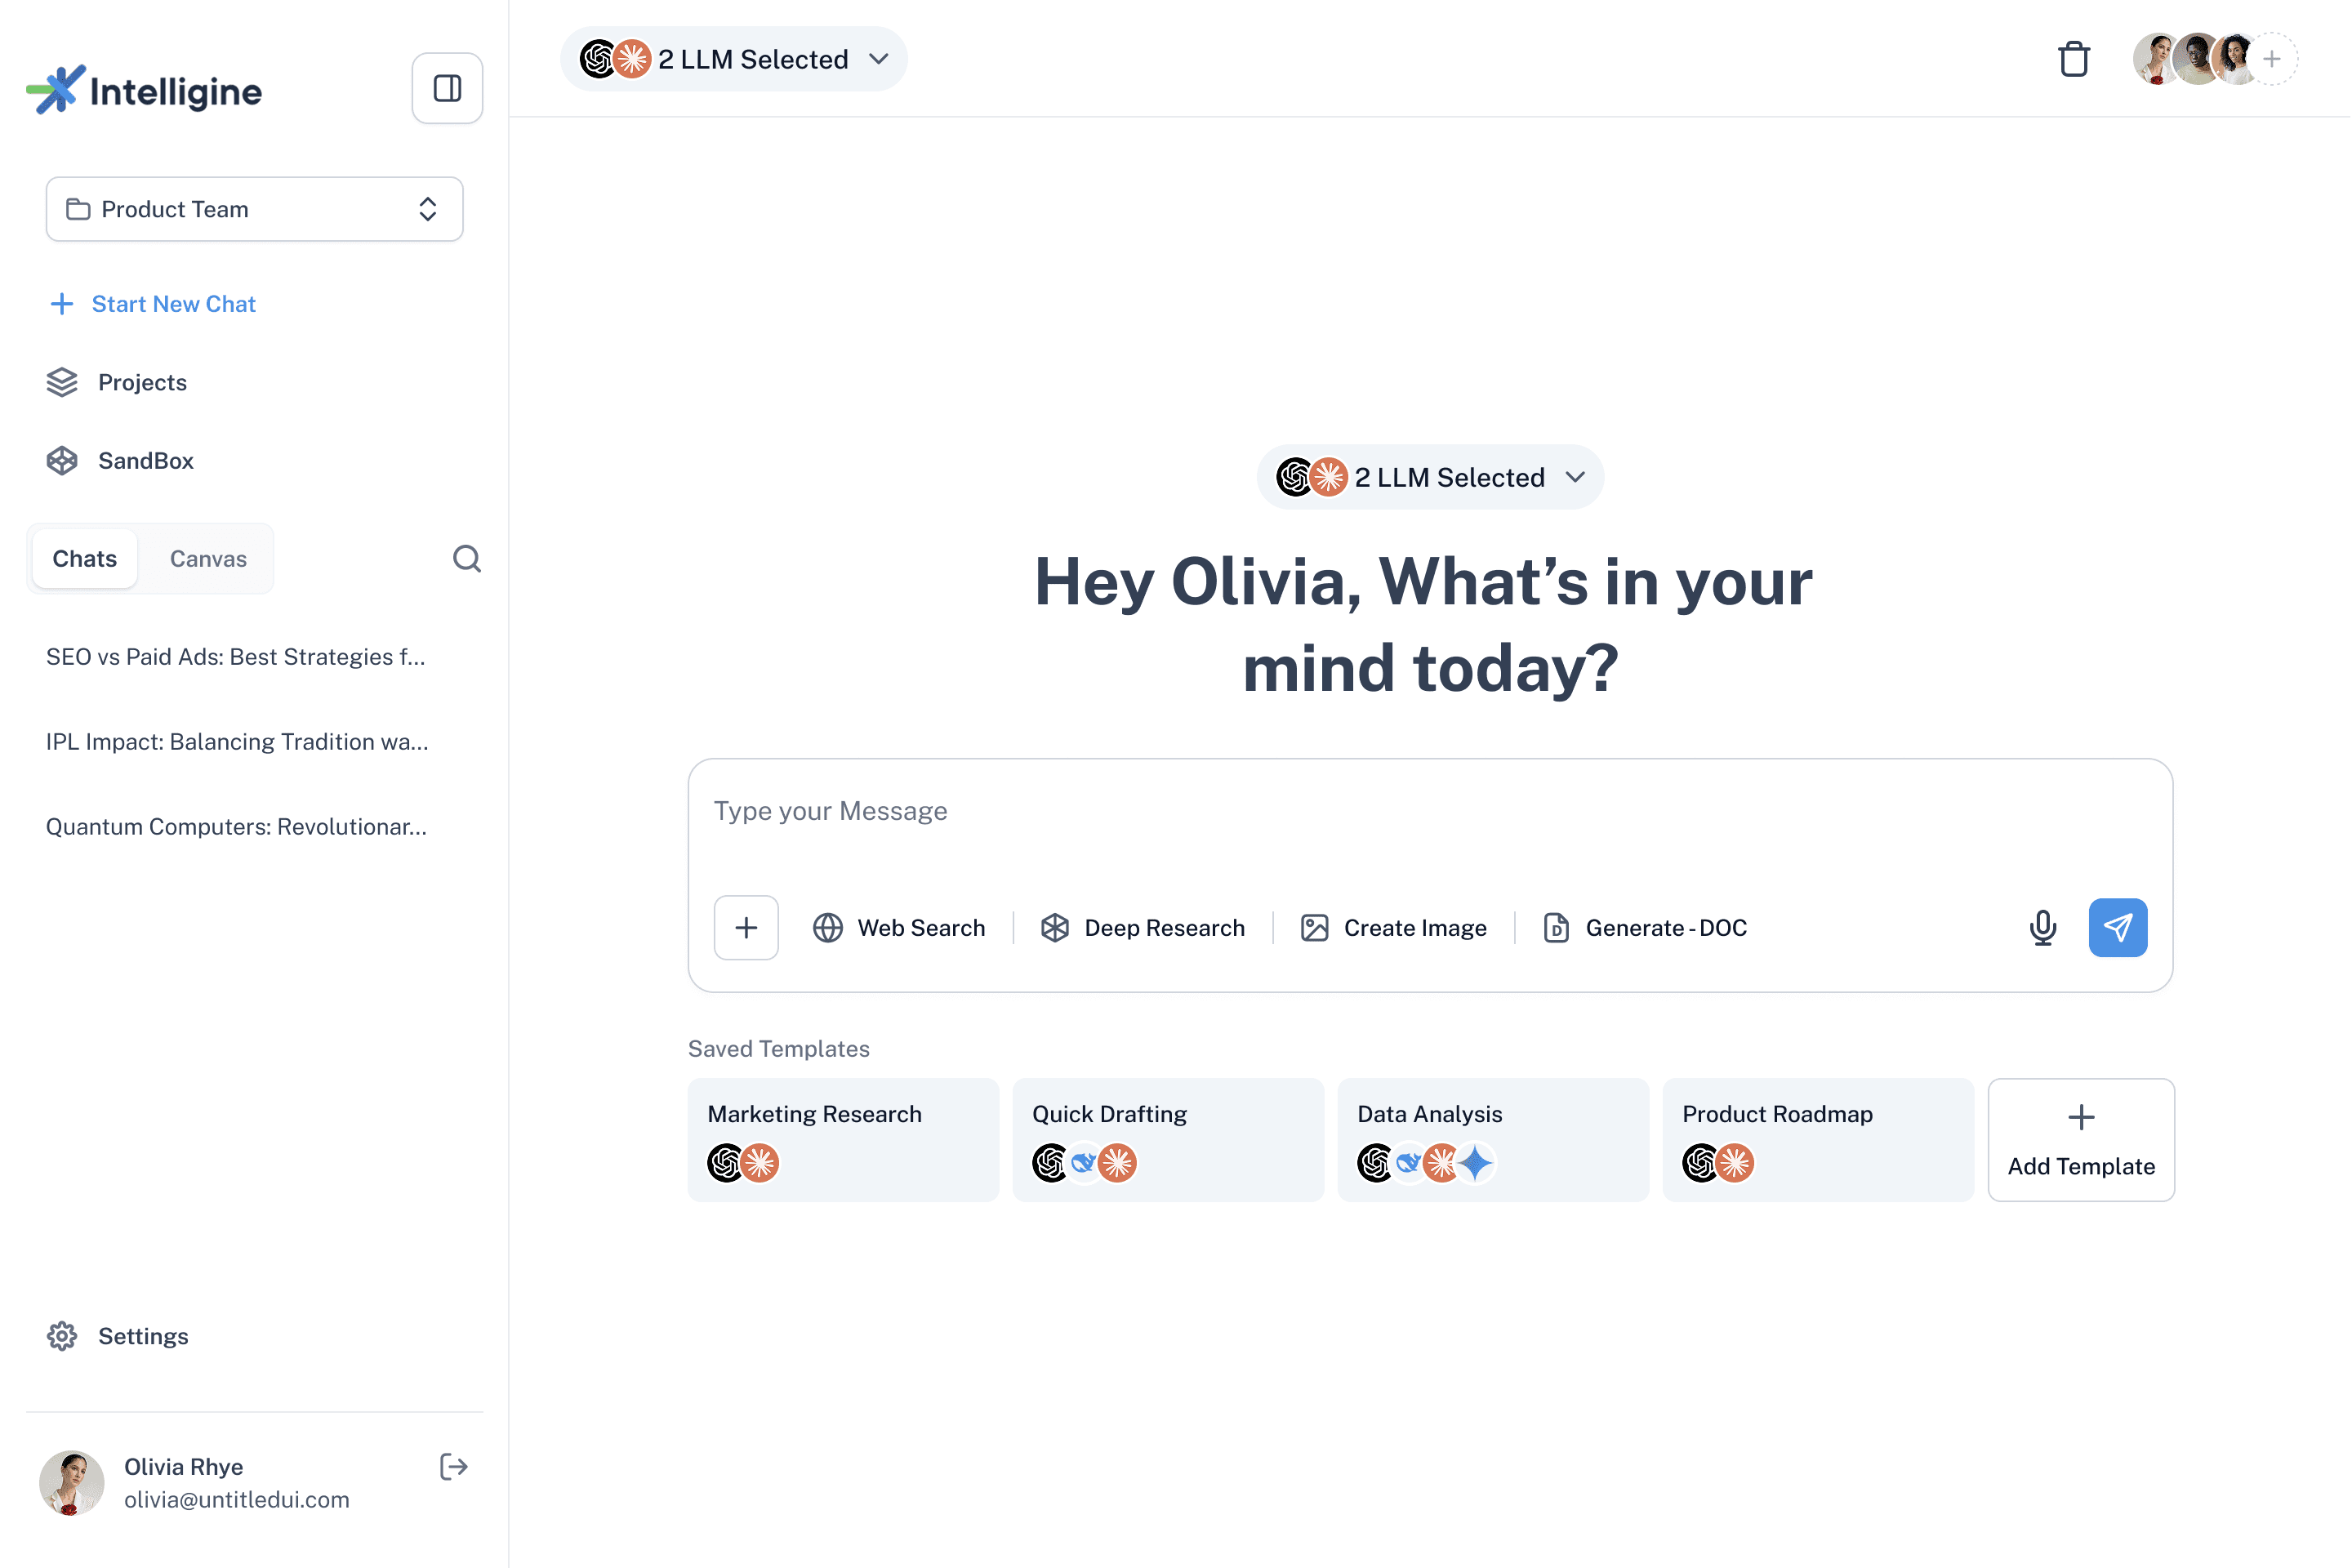Viewport: 2352px width, 1568px height.
Task: Add a collaborator with dashed plus circle
Action: coord(2272,59)
